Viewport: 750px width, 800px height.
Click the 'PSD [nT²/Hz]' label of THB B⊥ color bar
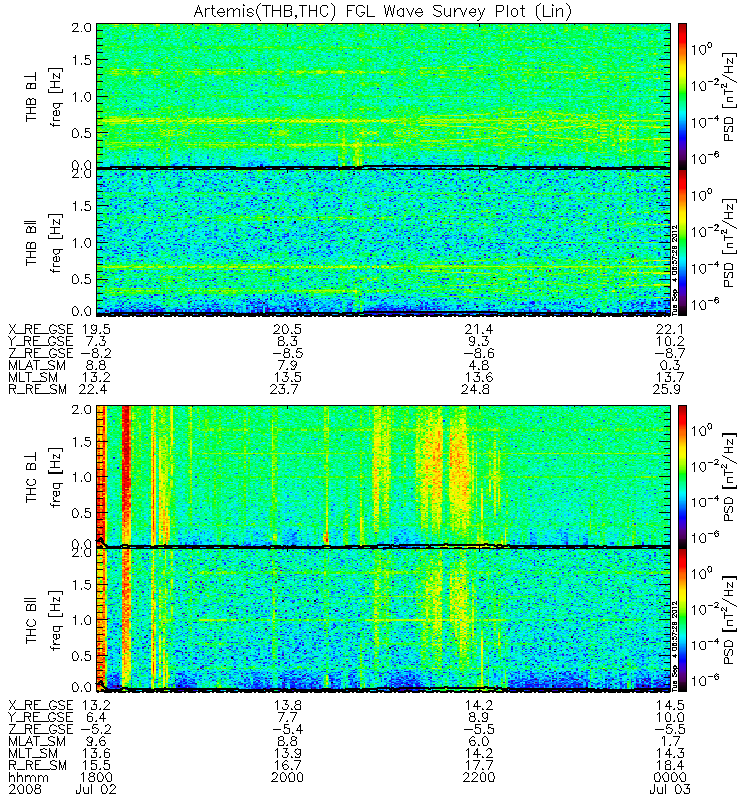point(730,97)
